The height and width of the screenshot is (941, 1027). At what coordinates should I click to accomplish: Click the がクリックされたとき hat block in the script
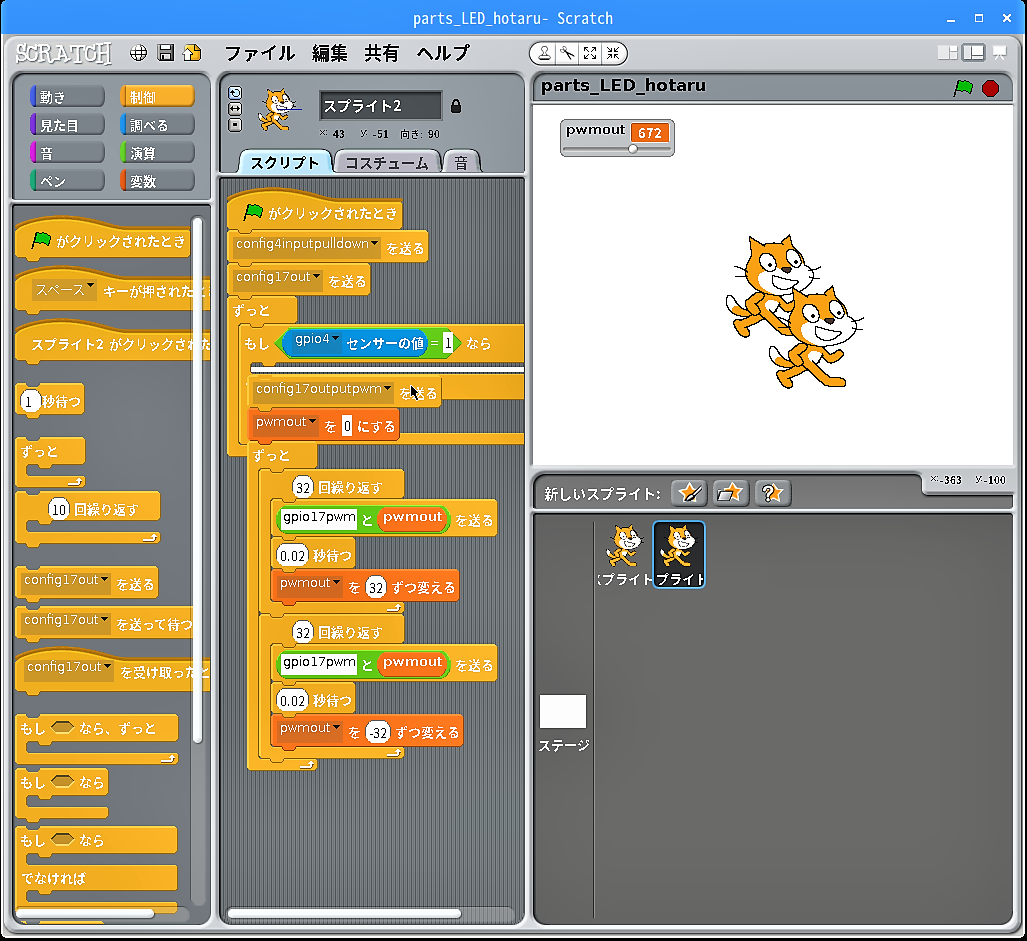pyautogui.click(x=315, y=212)
